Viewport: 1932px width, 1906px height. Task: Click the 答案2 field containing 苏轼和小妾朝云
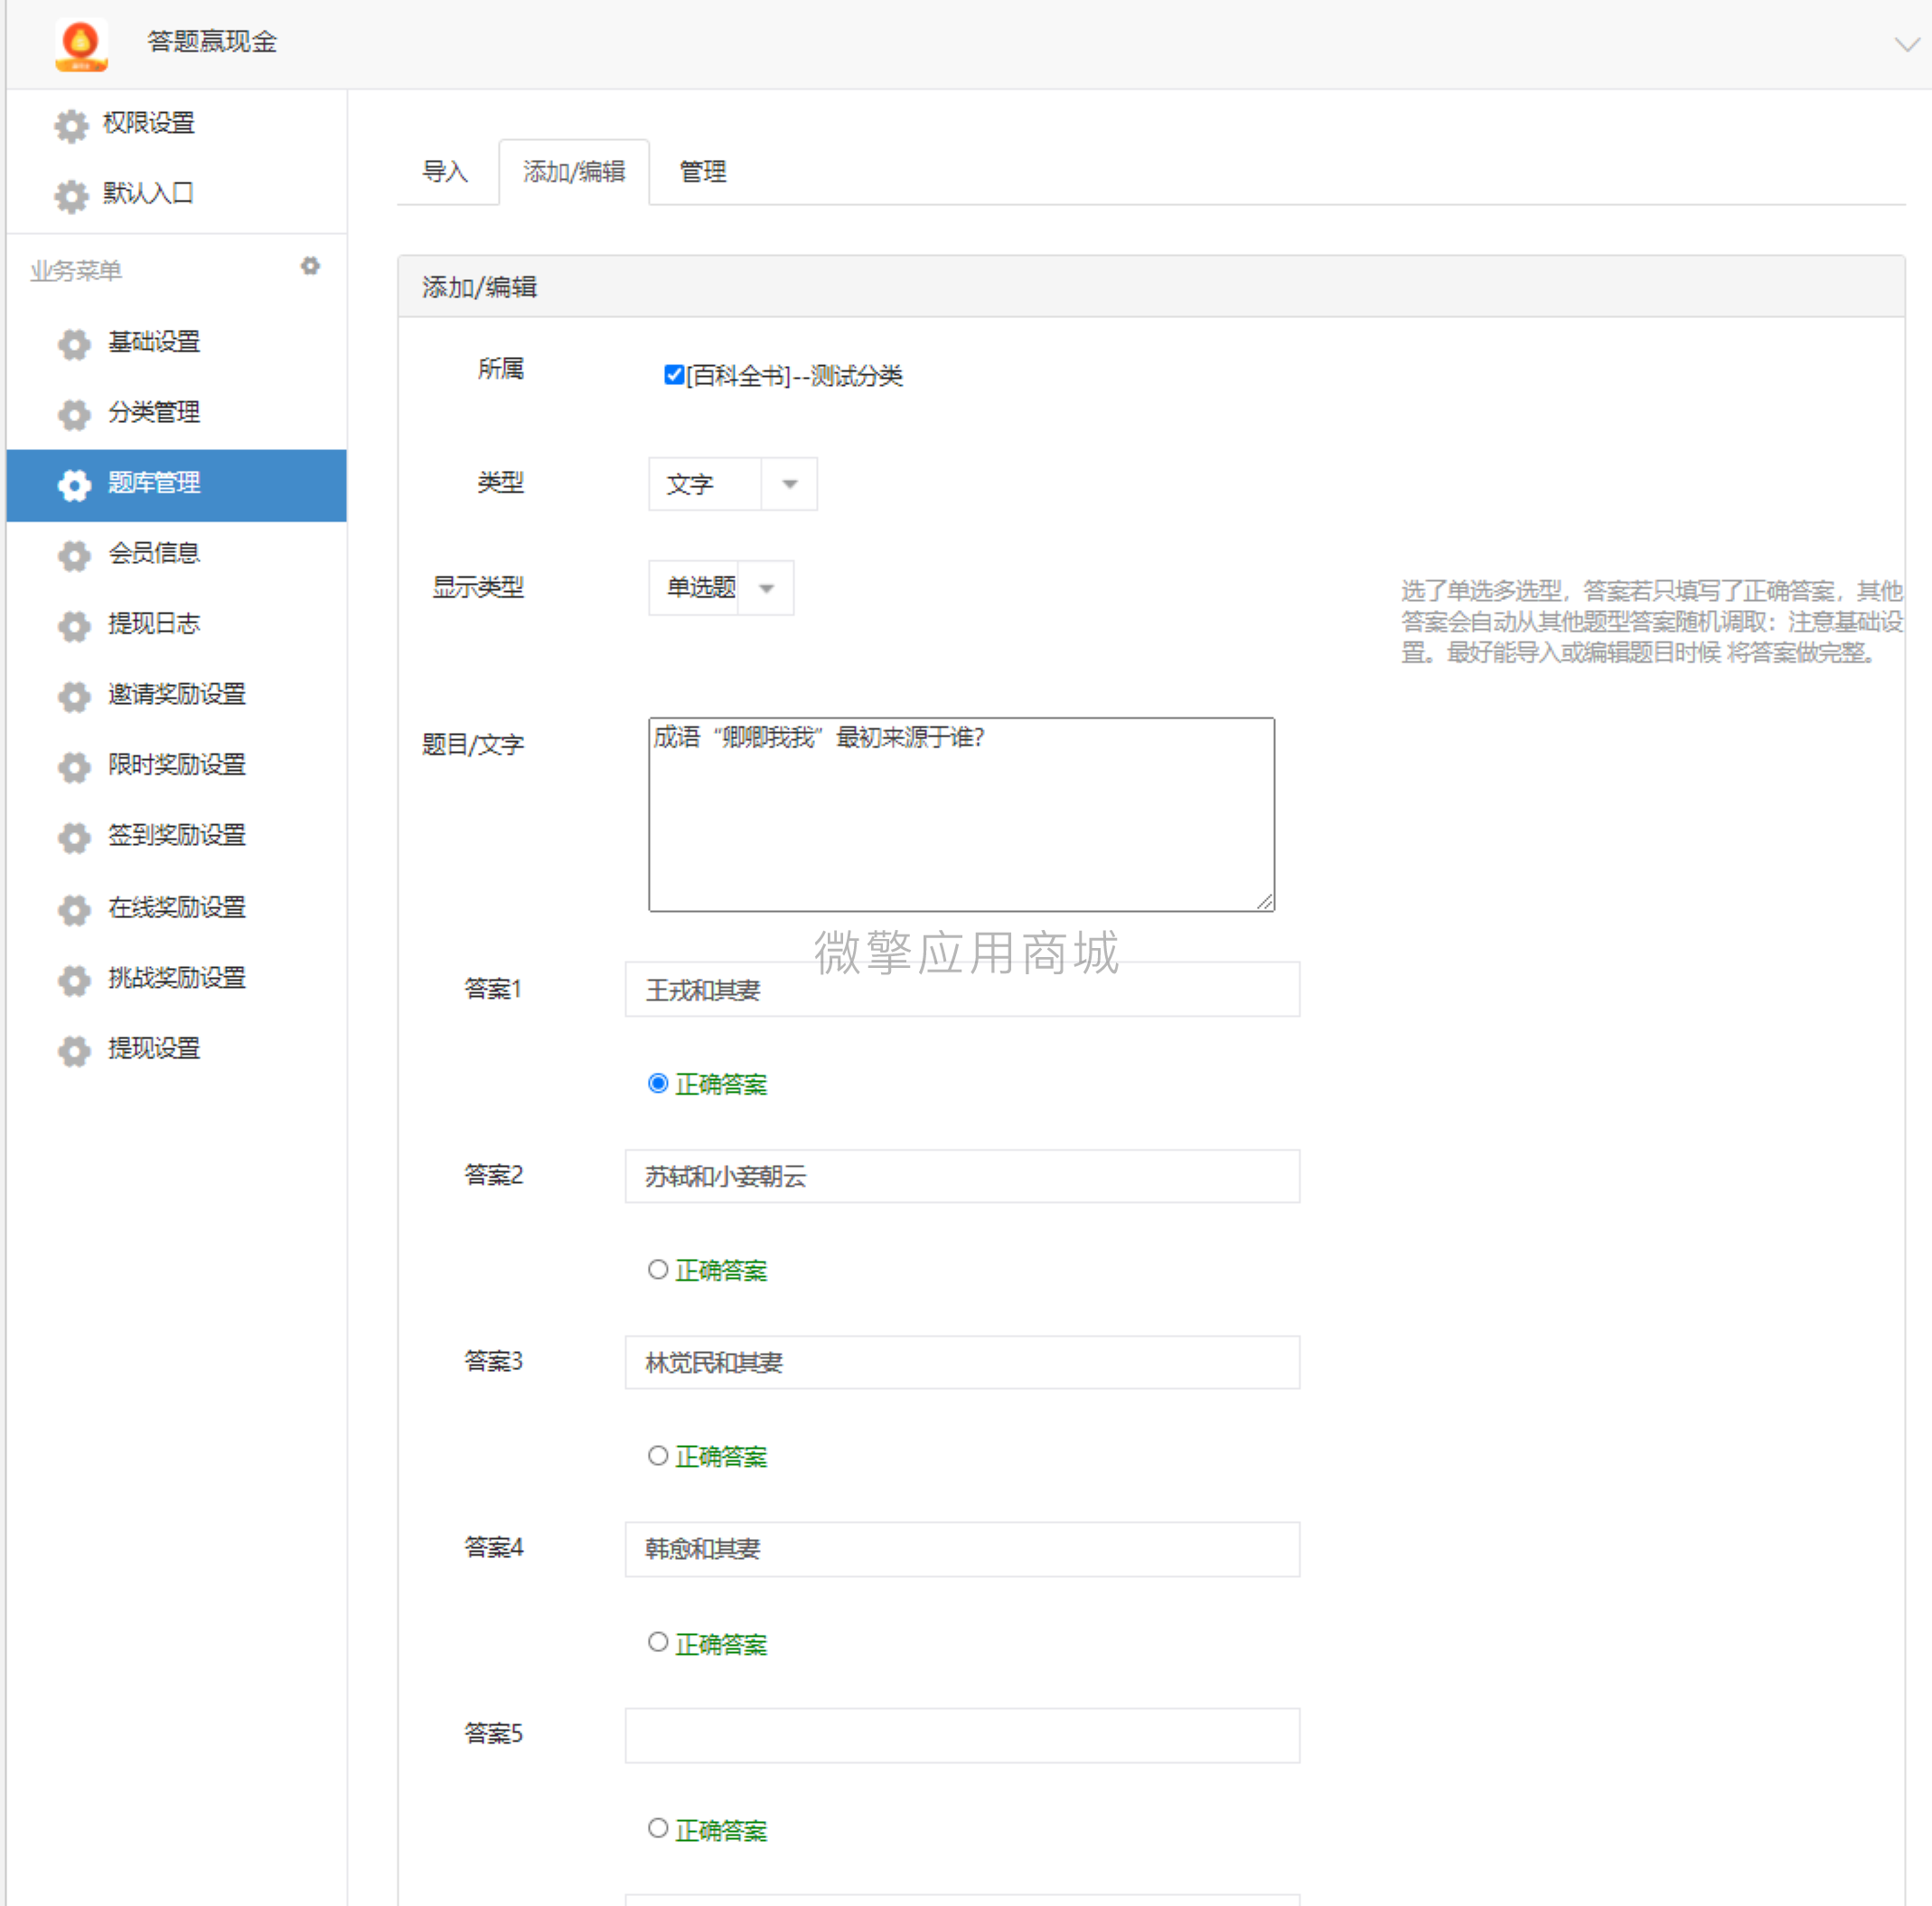962,1176
